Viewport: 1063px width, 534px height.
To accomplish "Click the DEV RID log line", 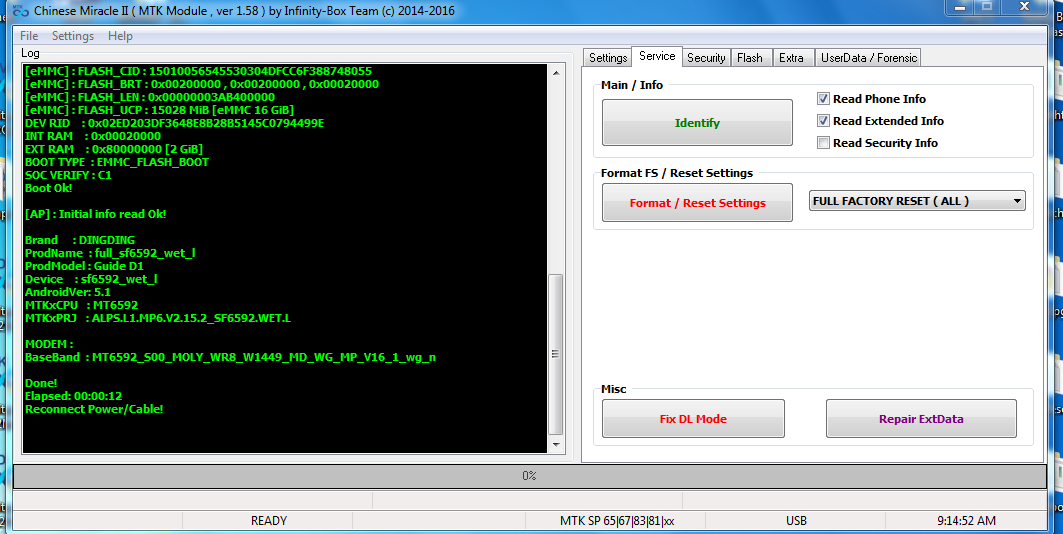I will (x=174, y=123).
